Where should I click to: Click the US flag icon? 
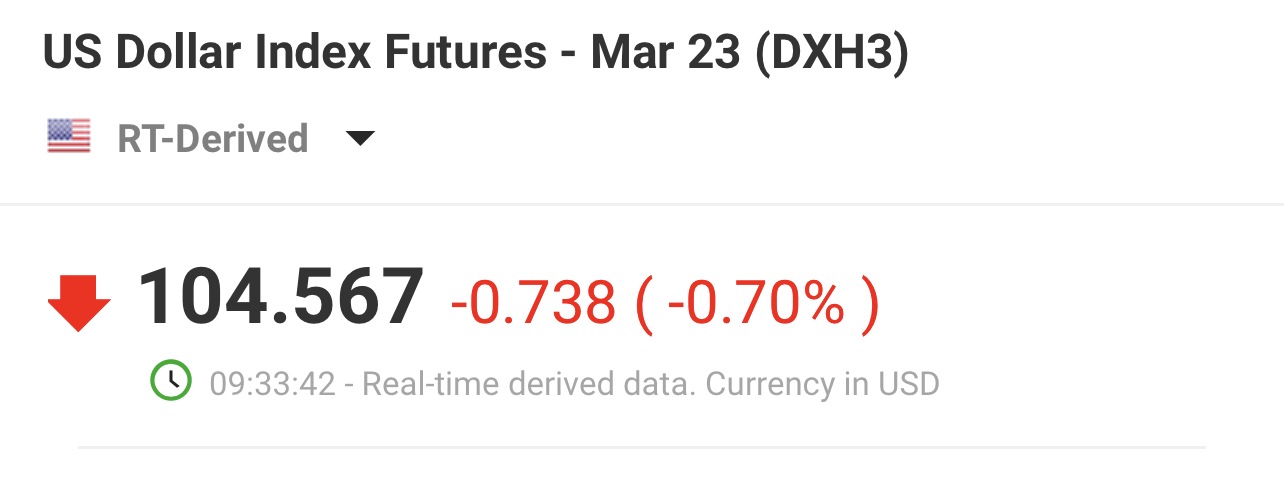click(69, 137)
